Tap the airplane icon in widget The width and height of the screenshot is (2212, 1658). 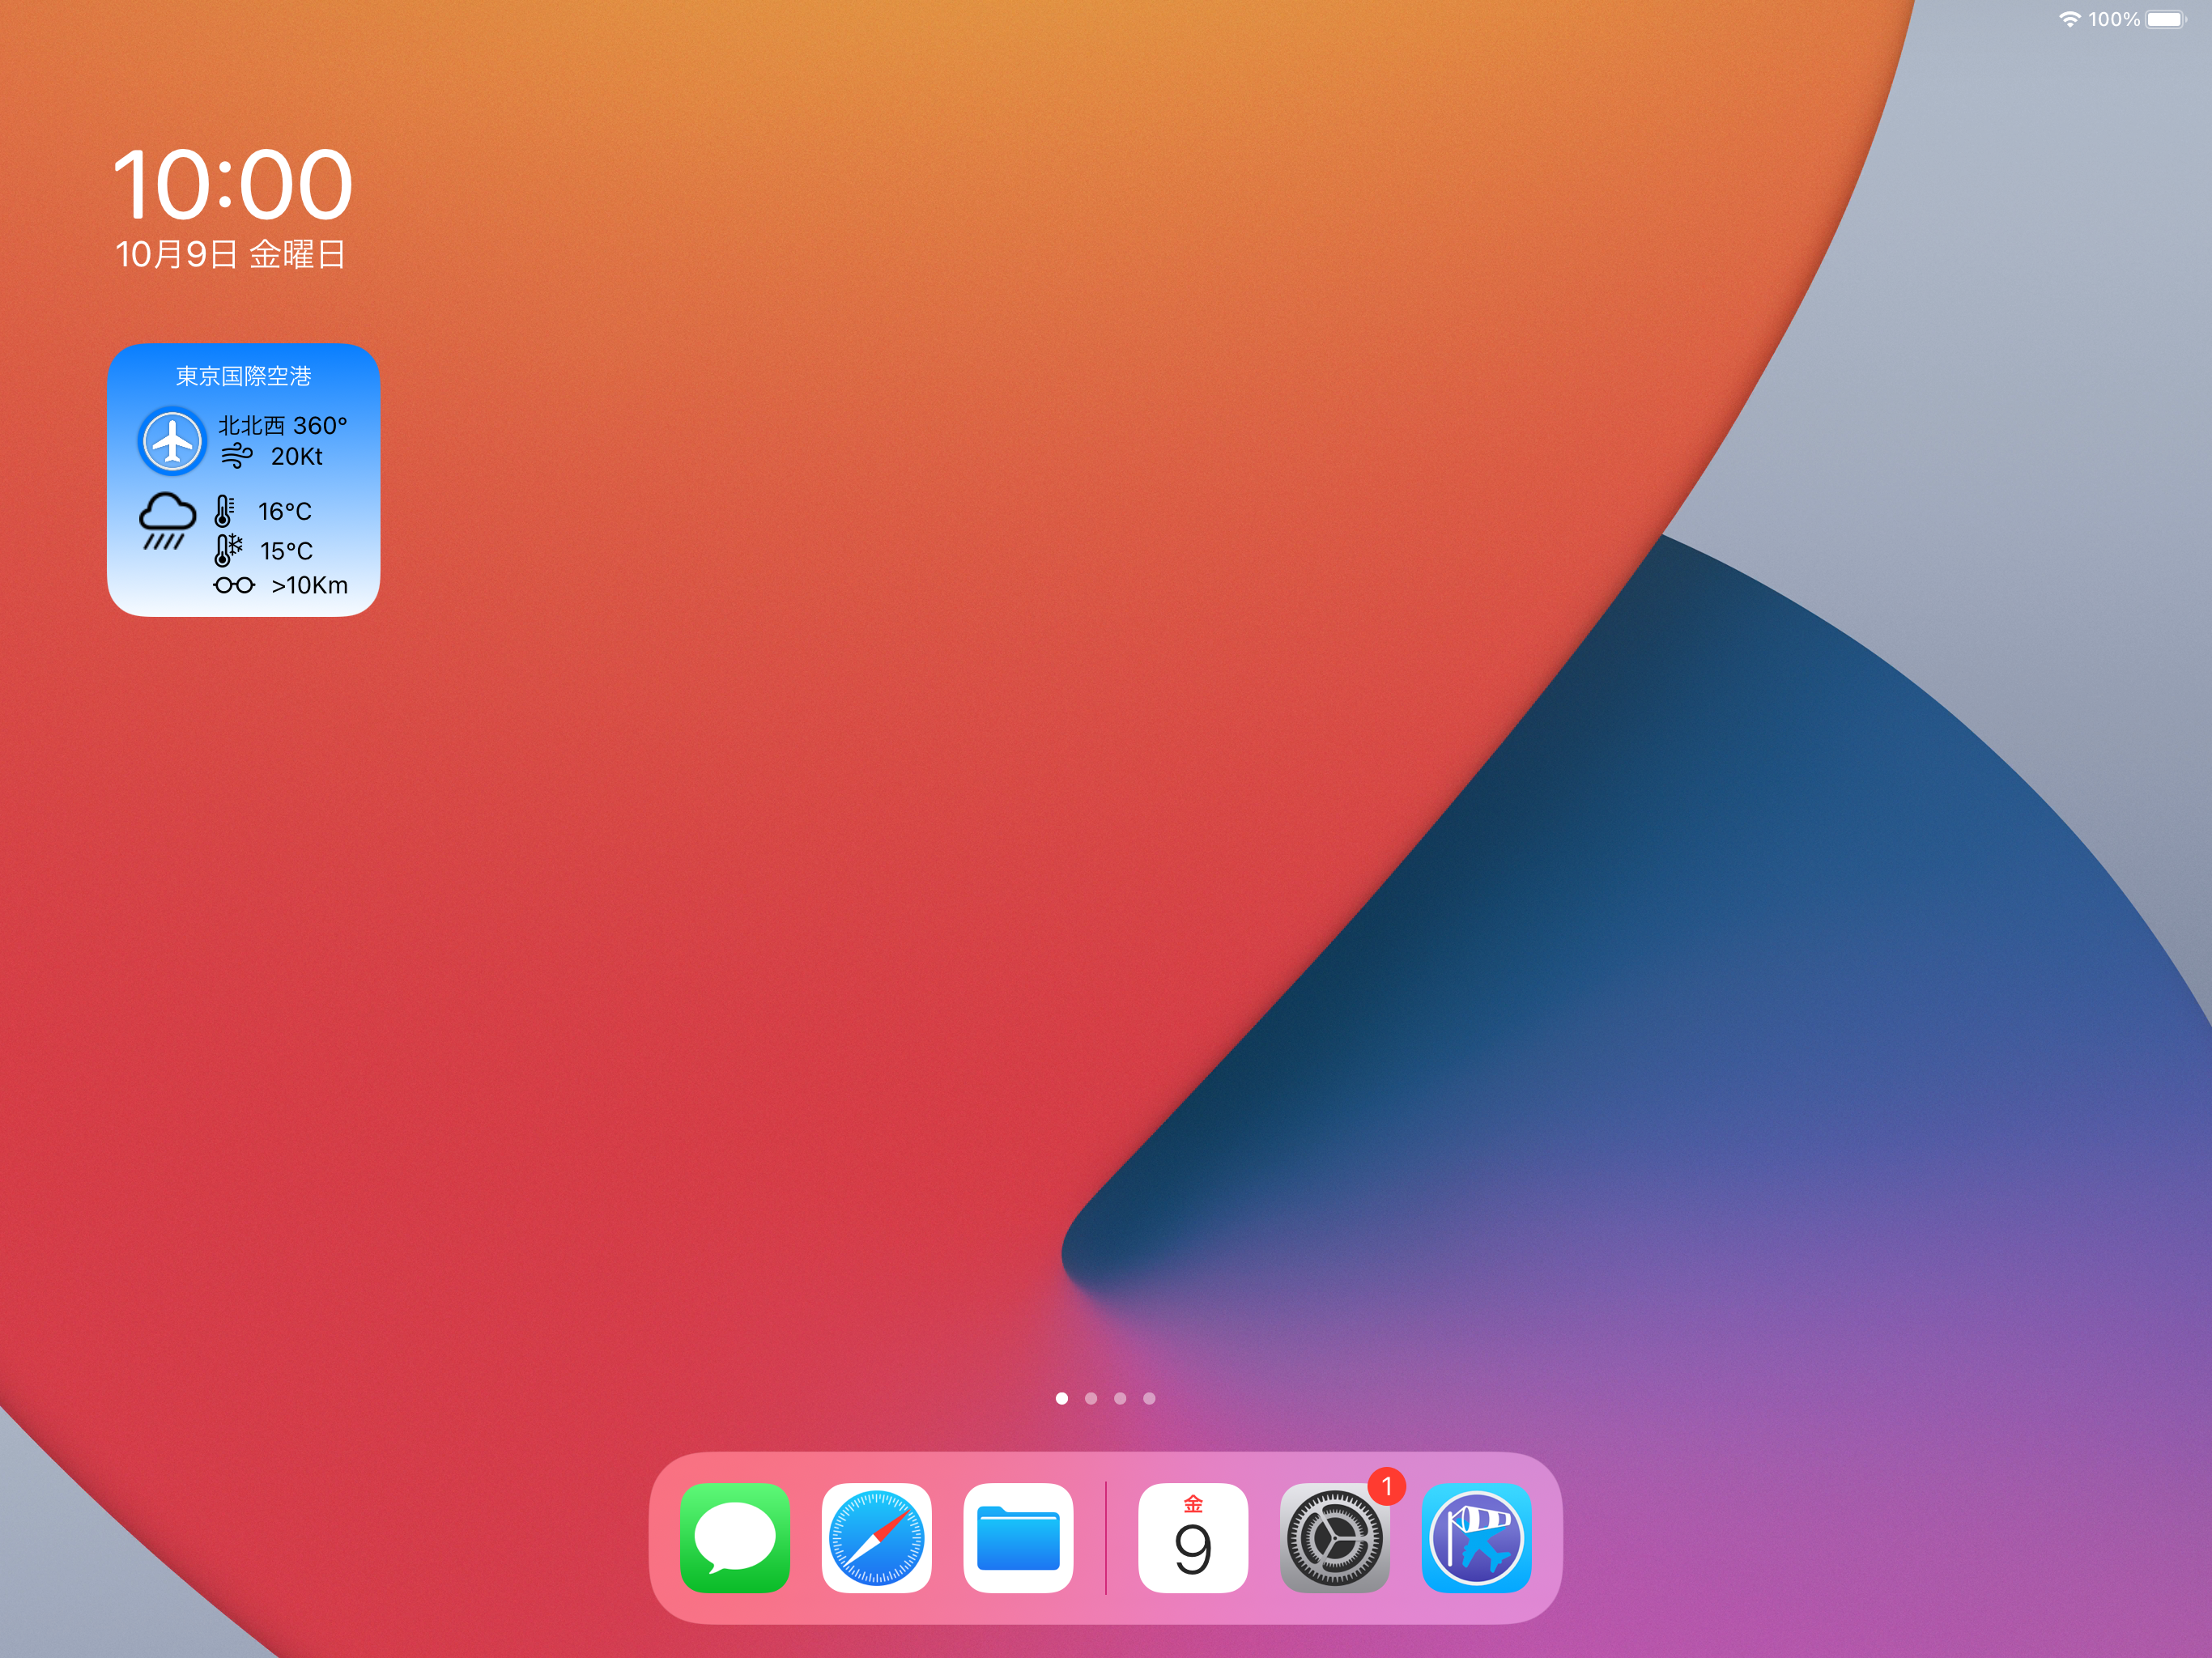pyautogui.click(x=172, y=441)
